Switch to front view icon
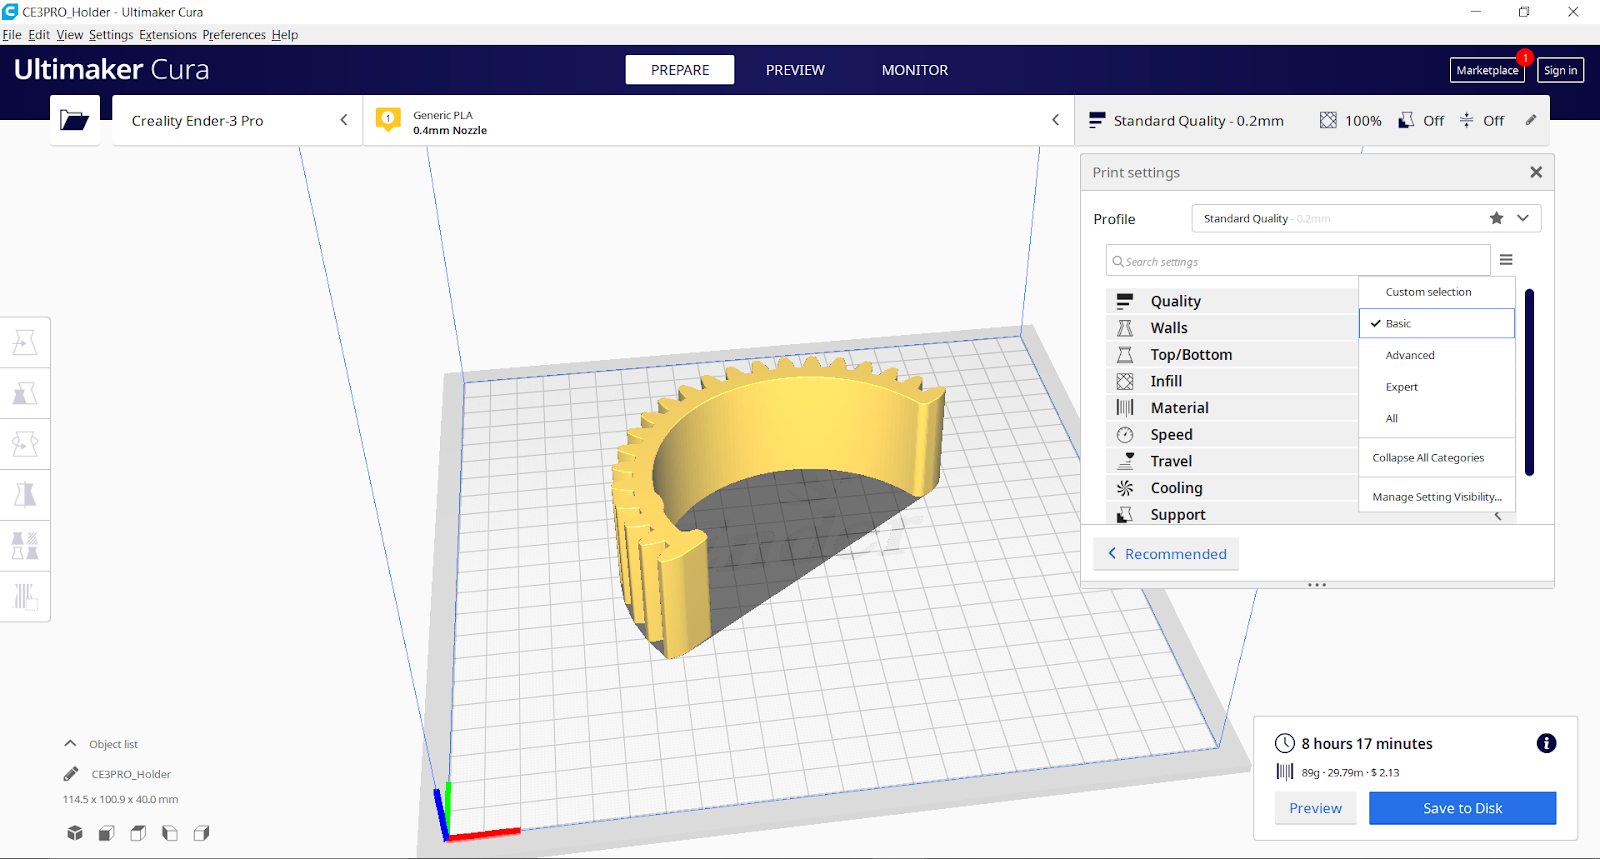The width and height of the screenshot is (1600, 859). 106,833
